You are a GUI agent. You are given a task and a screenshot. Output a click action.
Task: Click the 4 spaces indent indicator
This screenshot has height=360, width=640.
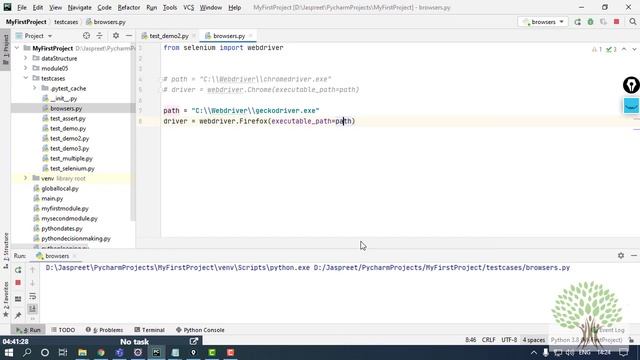534,340
